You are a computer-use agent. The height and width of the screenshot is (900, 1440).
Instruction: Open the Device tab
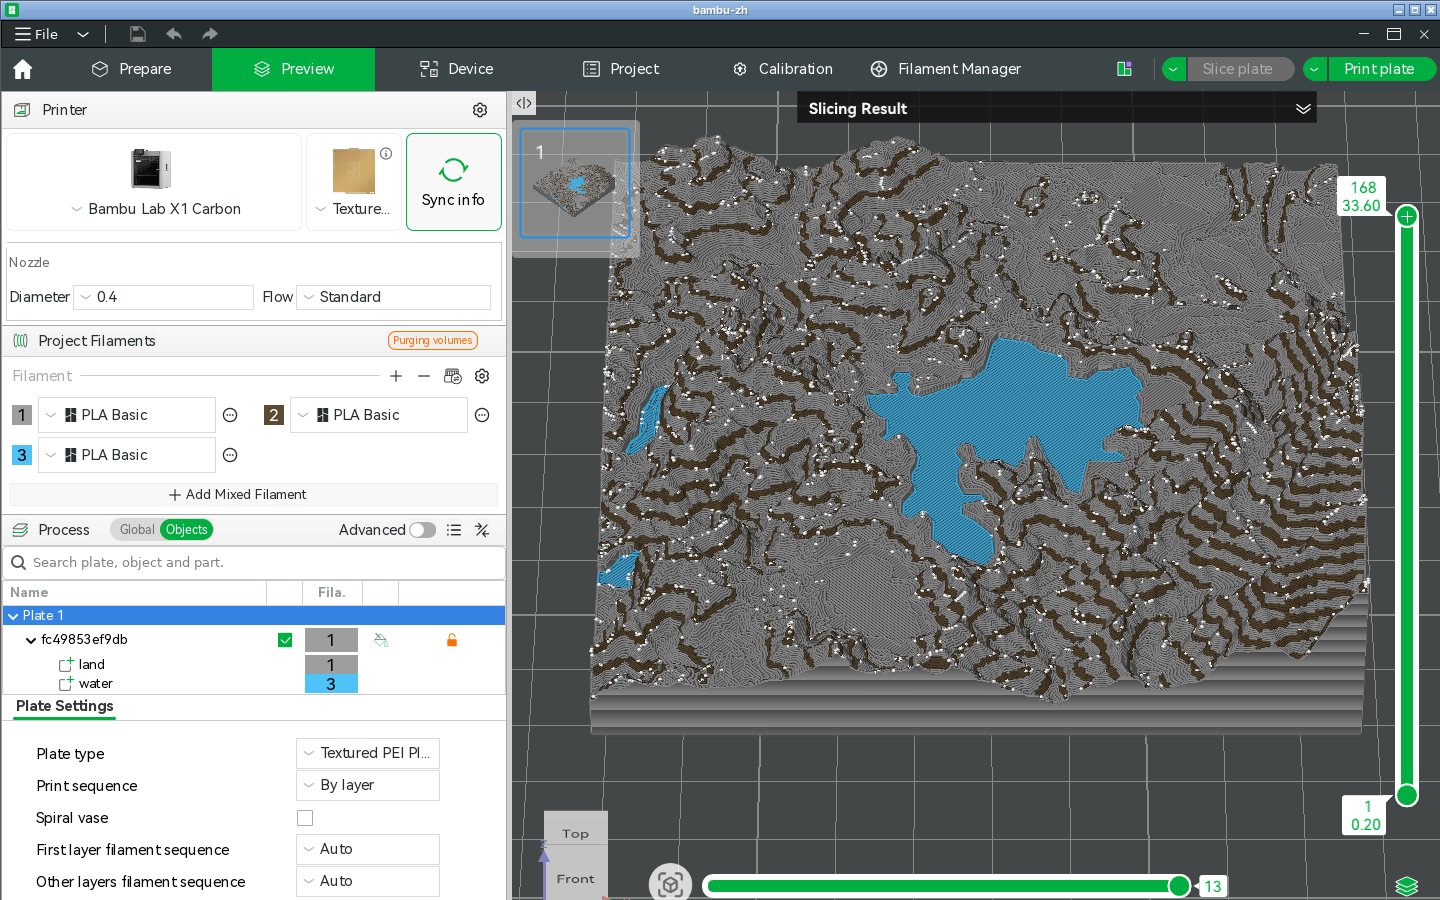pyautogui.click(x=456, y=69)
